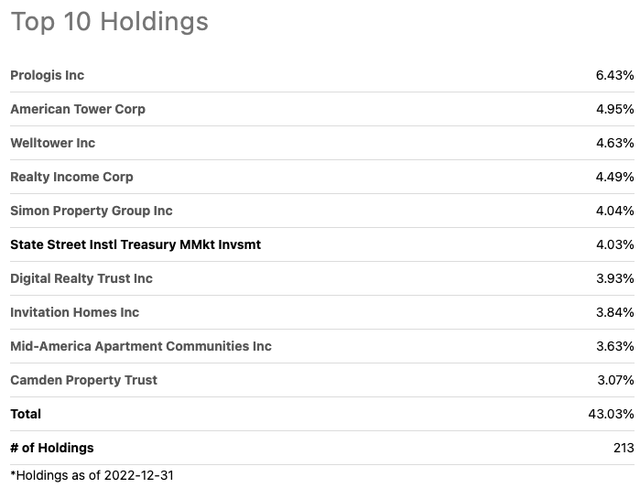
Task: Select State Street Instl Treasury MMkt Invsmt
Action: (136, 245)
